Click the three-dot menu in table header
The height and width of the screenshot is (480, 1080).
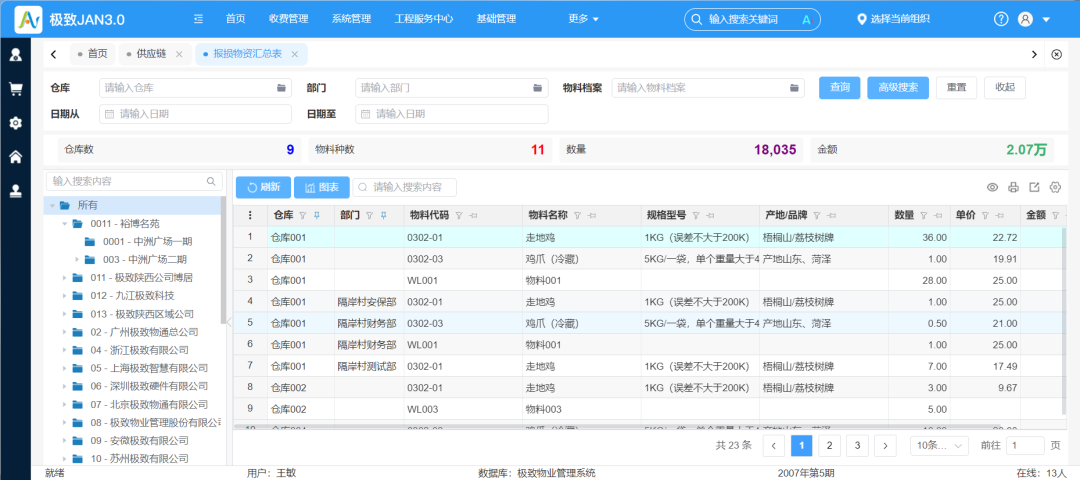click(250, 216)
